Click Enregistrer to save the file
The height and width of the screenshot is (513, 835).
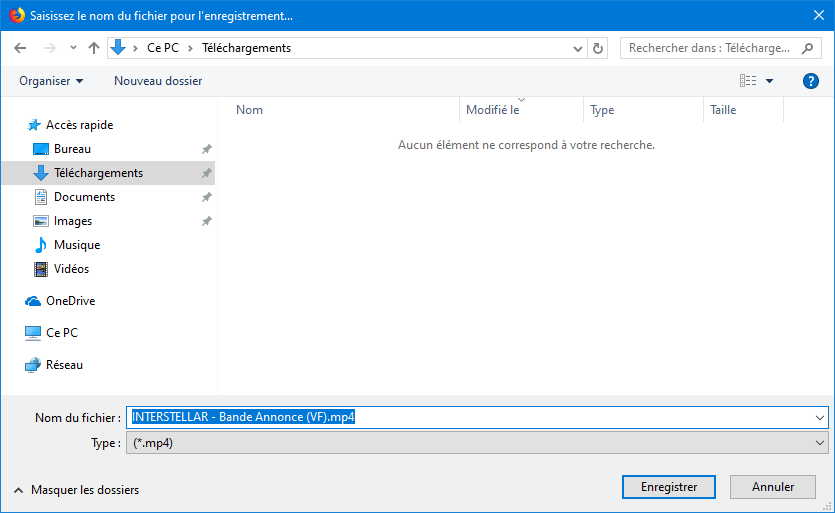(x=669, y=487)
